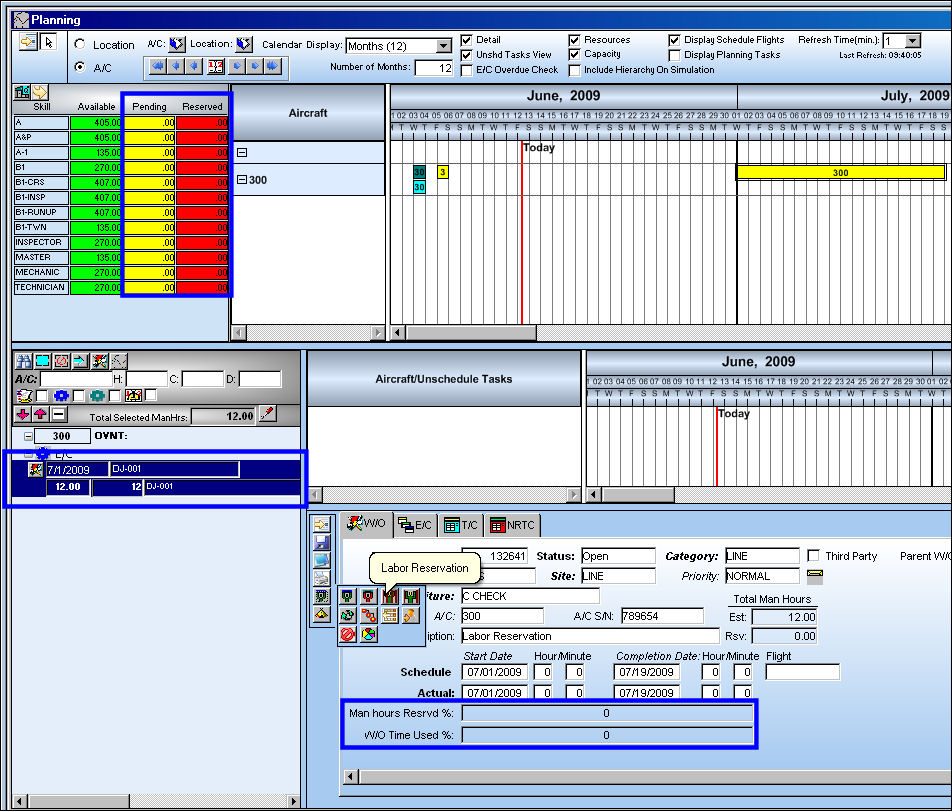Click the calendar today icon between navigation arrows
The height and width of the screenshot is (811, 952).
pos(216,66)
